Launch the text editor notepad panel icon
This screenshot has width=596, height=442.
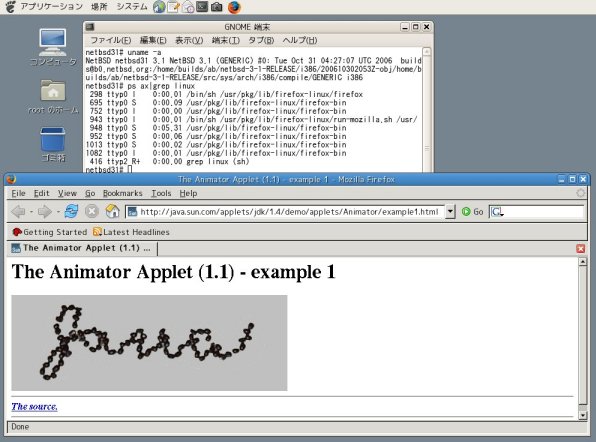(x=173, y=7)
